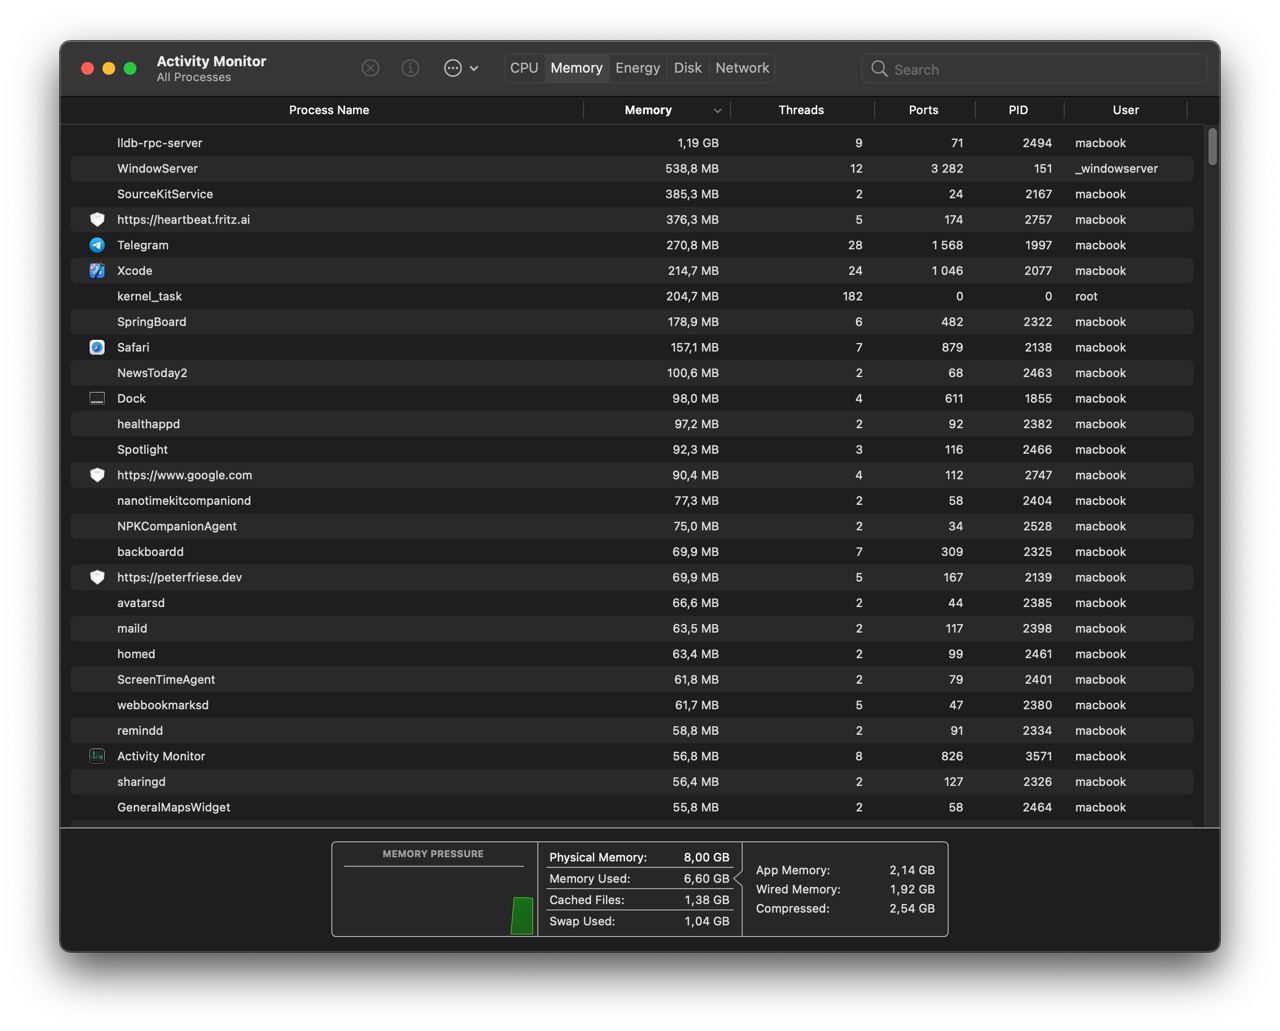
Task: Open the process info (i) icon
Action: click(x=410, y=68)
